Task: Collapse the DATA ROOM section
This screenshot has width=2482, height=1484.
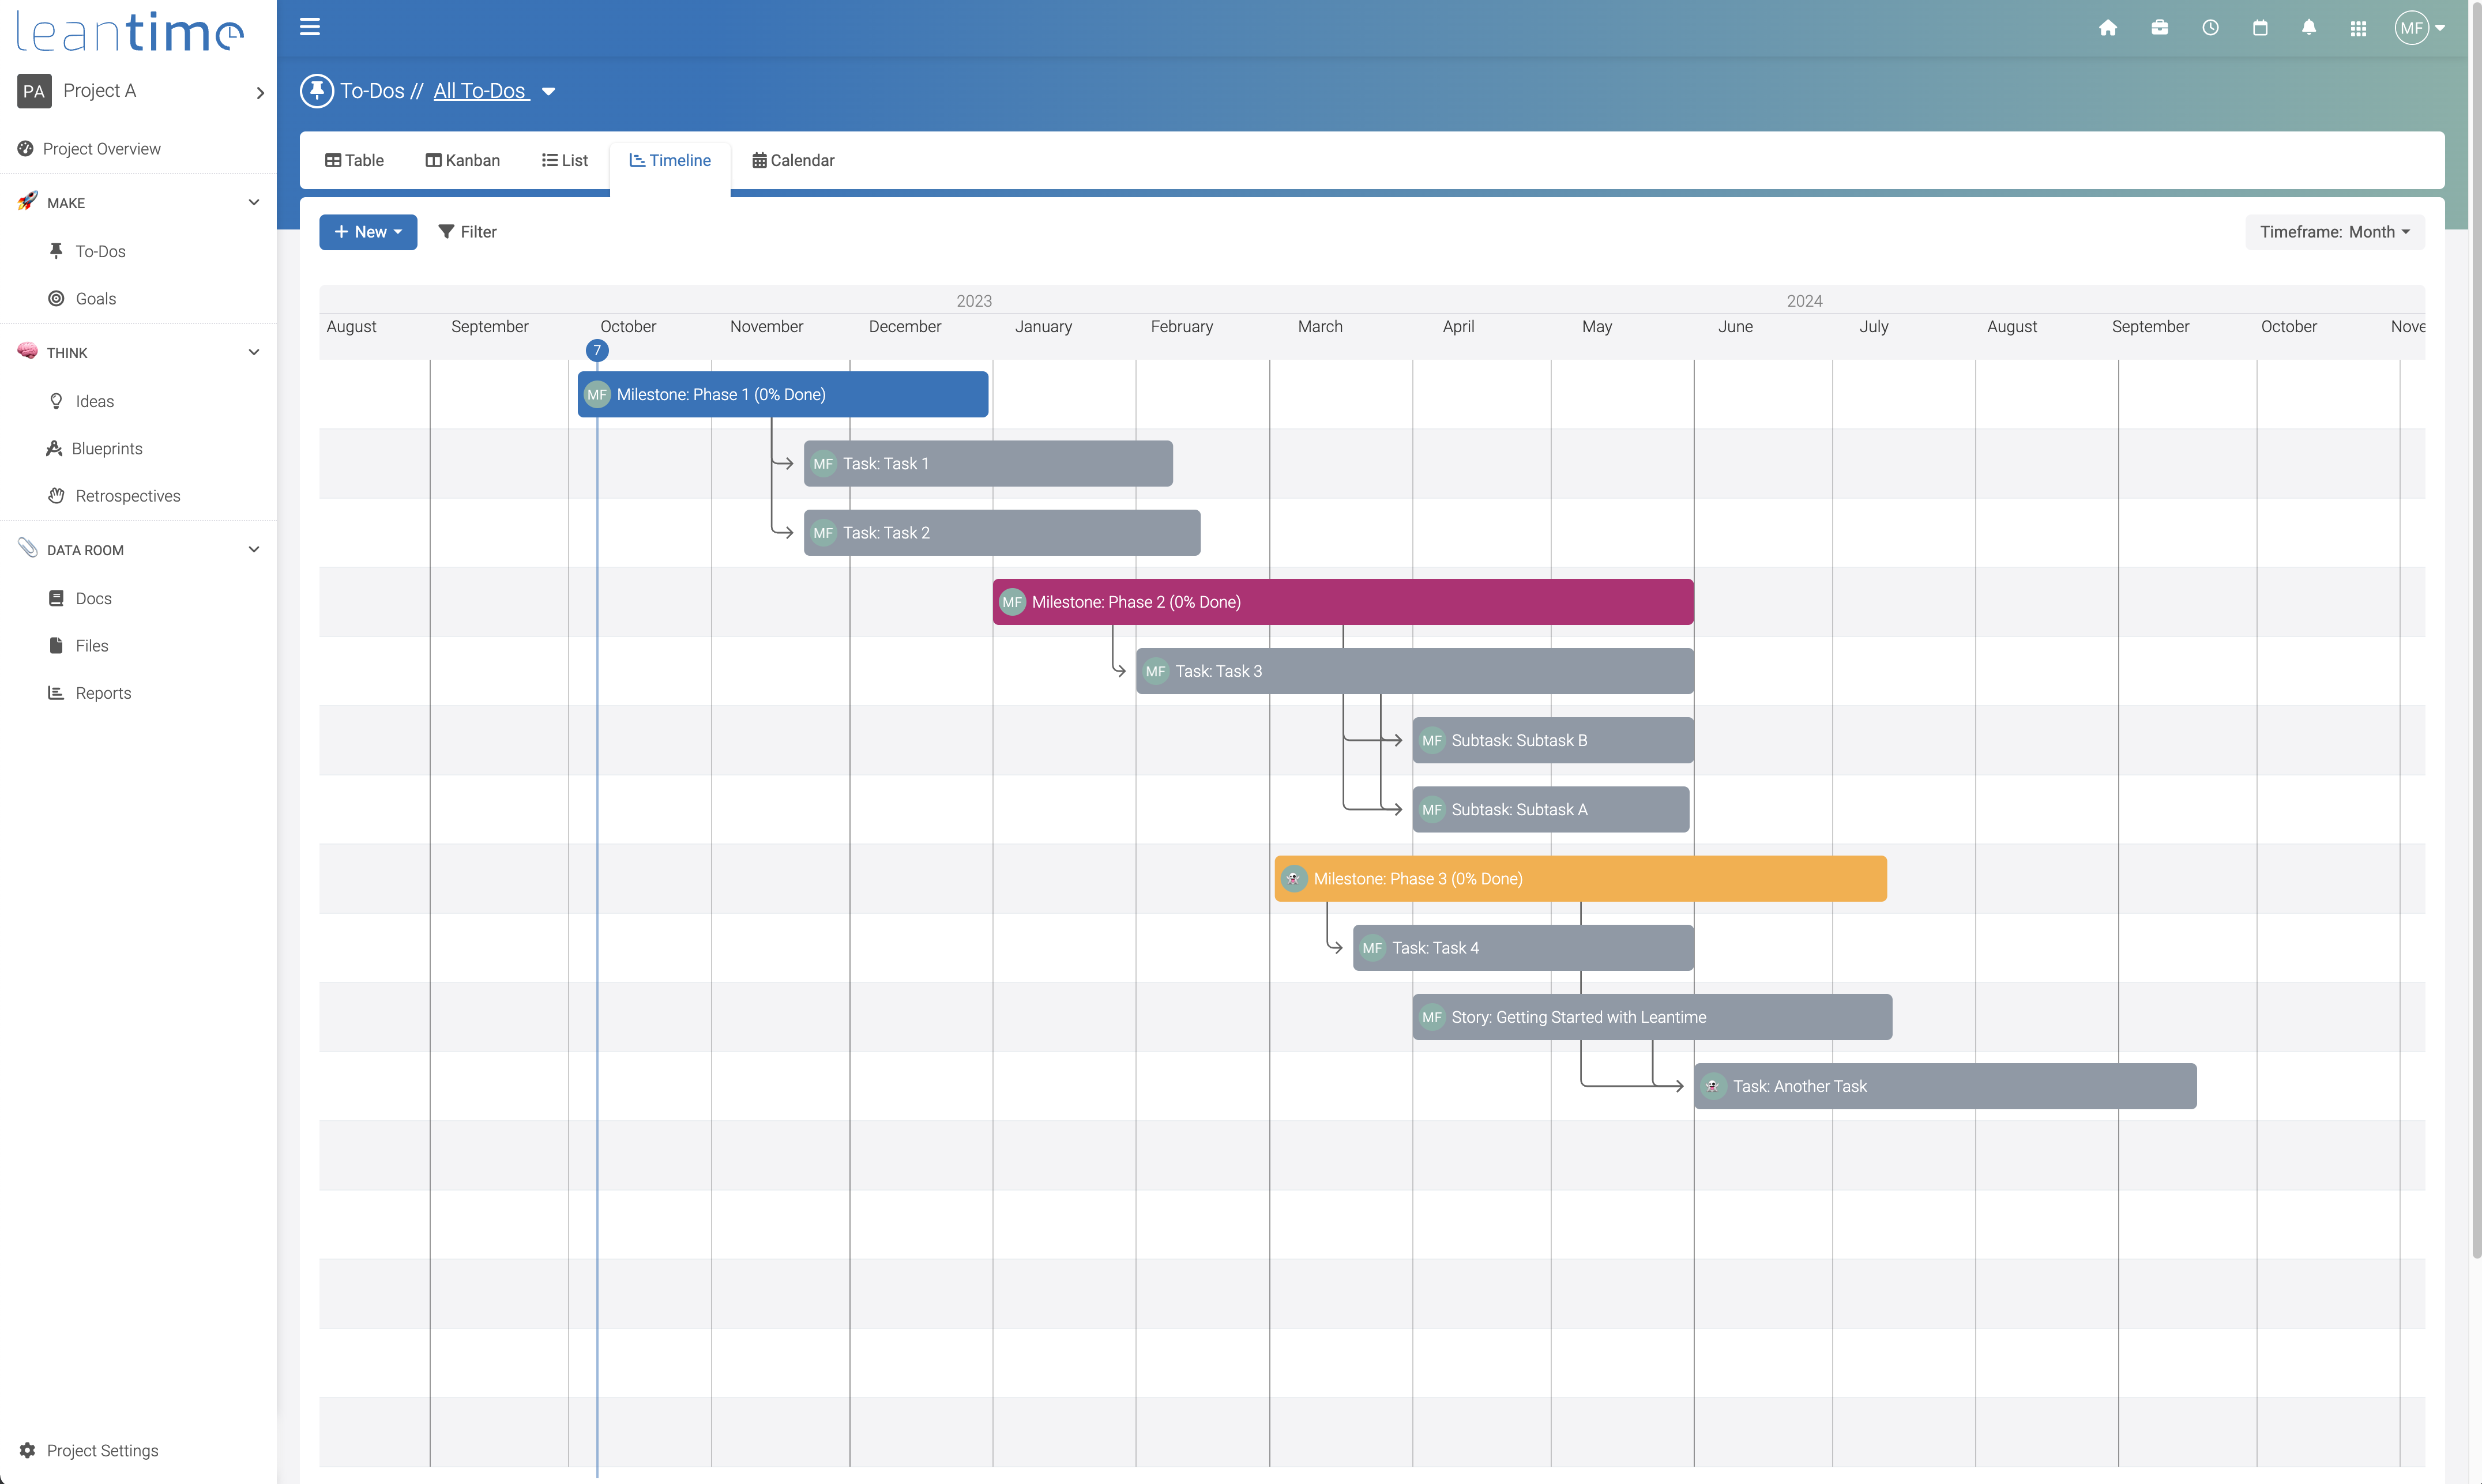Action: click(254, 549)
